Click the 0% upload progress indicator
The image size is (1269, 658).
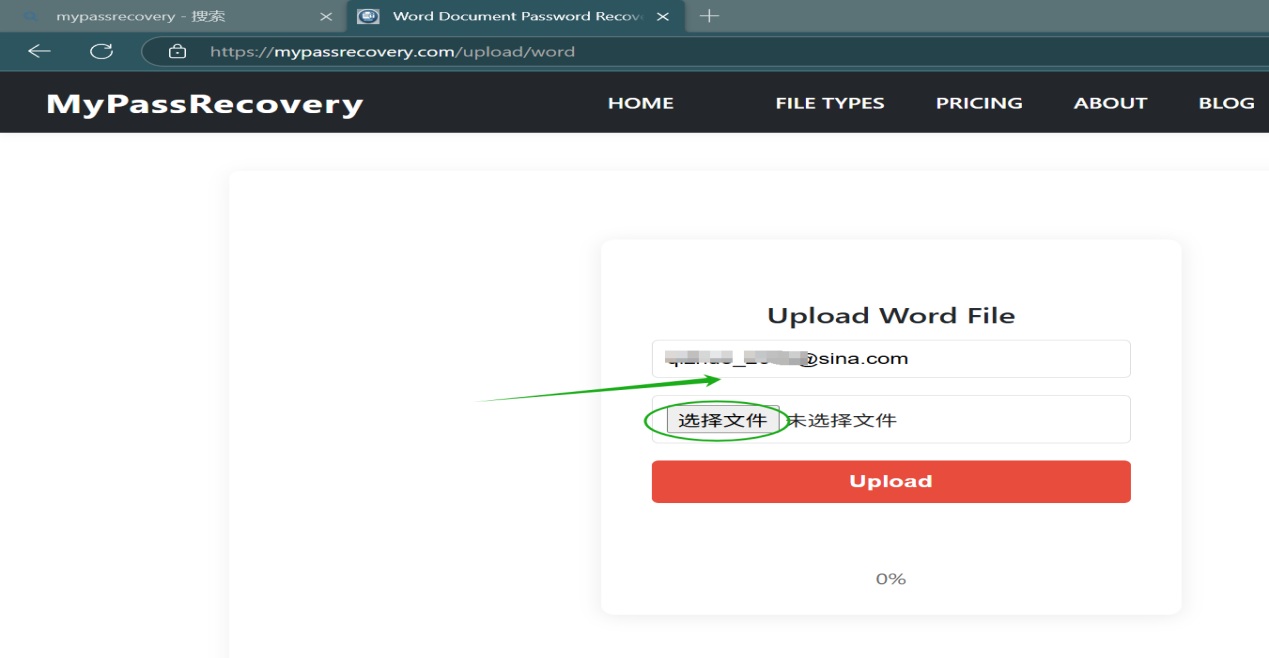(x=890, y=579)
